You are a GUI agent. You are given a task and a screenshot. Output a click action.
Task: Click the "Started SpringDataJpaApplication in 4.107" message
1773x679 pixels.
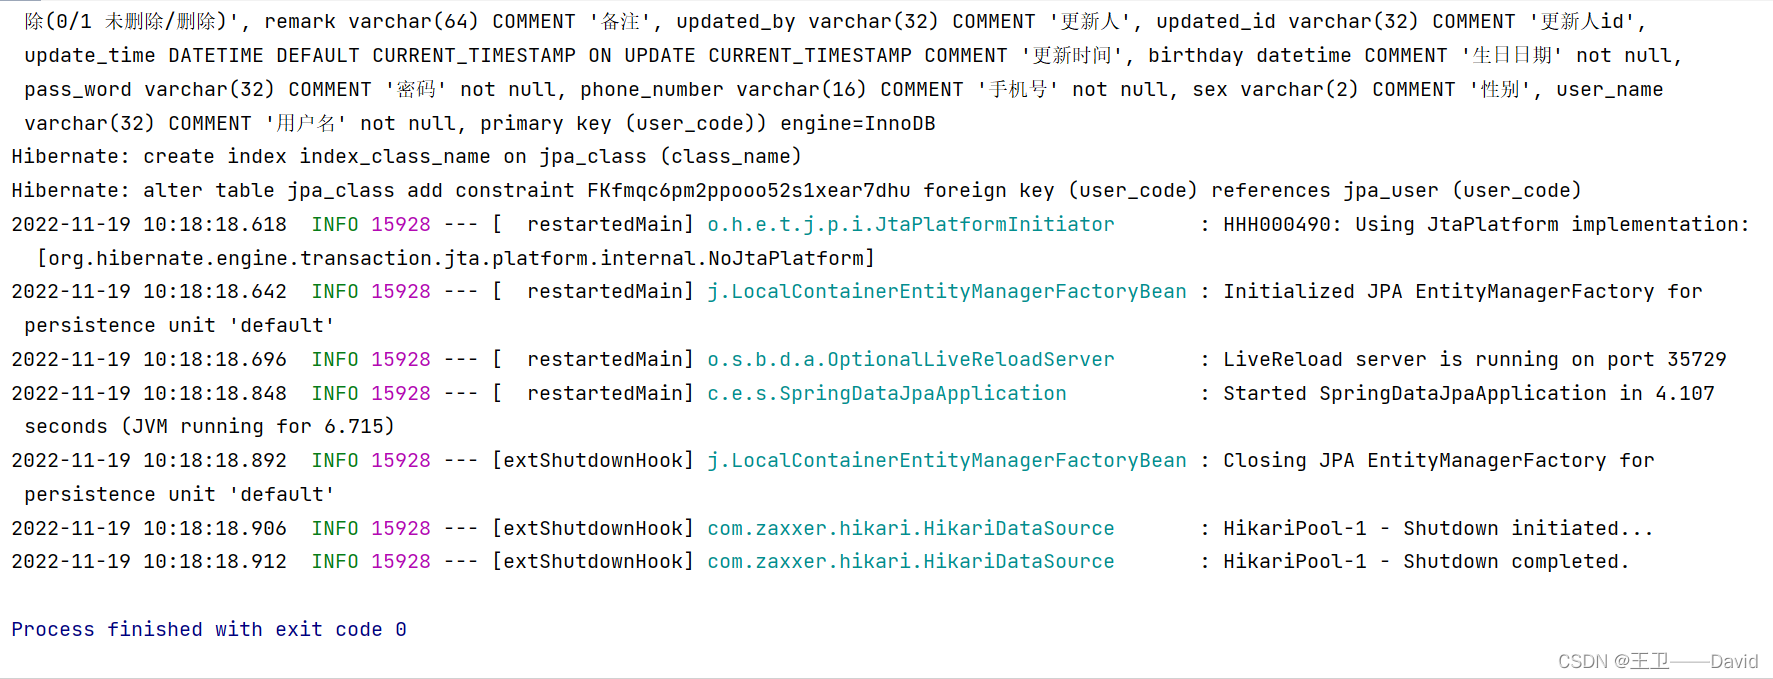click(x=1468, y=393)
